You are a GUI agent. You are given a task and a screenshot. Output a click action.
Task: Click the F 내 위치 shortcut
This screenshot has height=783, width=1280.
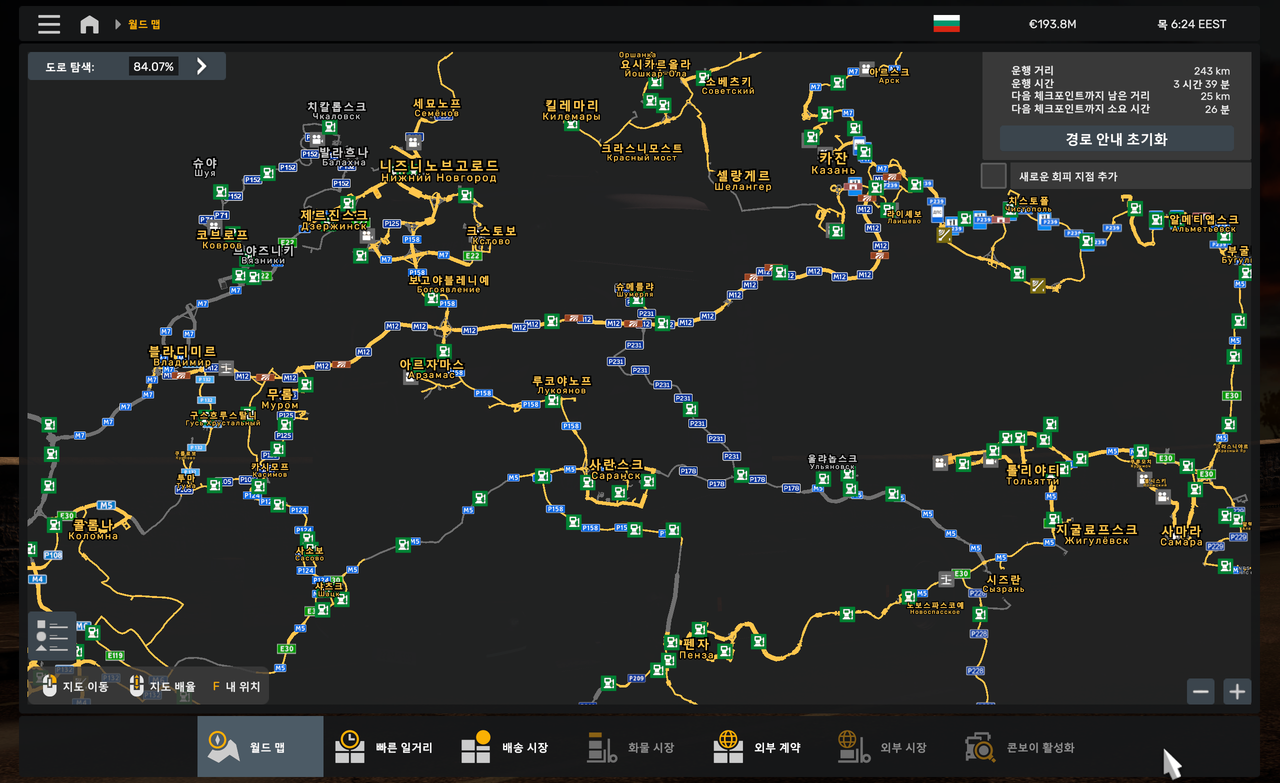click(236, 687)
